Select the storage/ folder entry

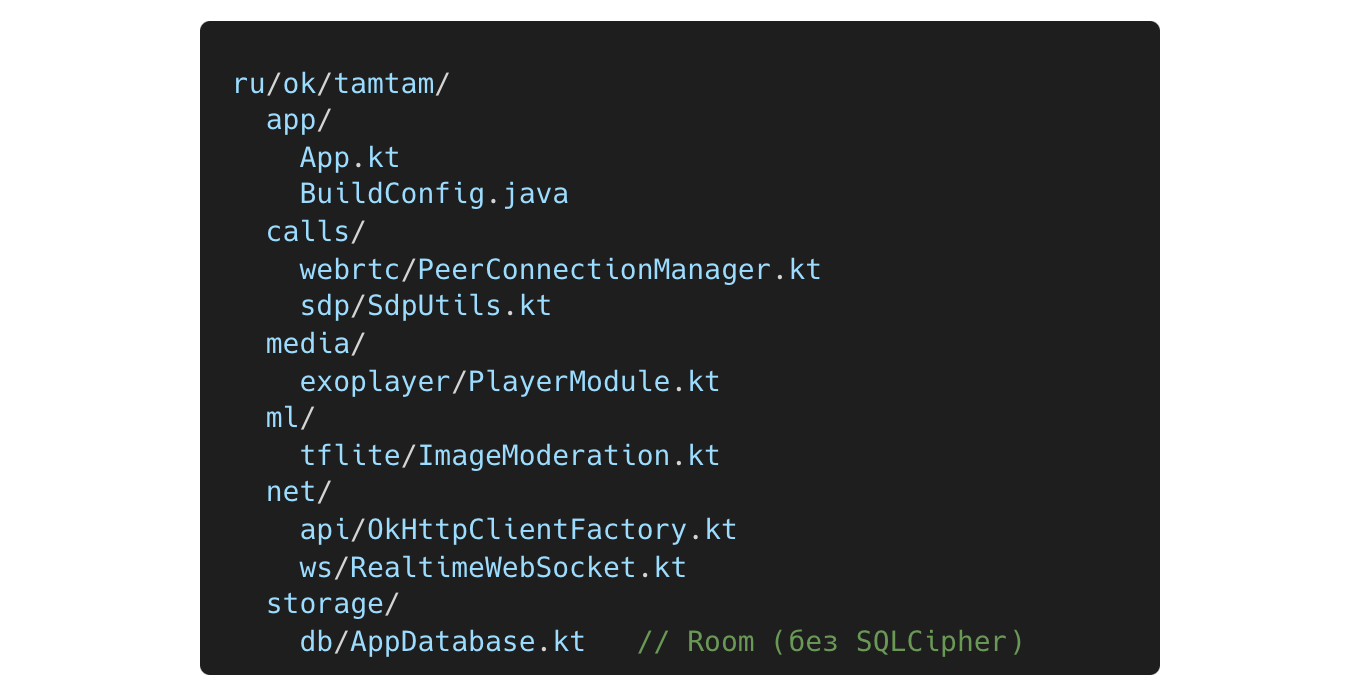pos(332,604)
